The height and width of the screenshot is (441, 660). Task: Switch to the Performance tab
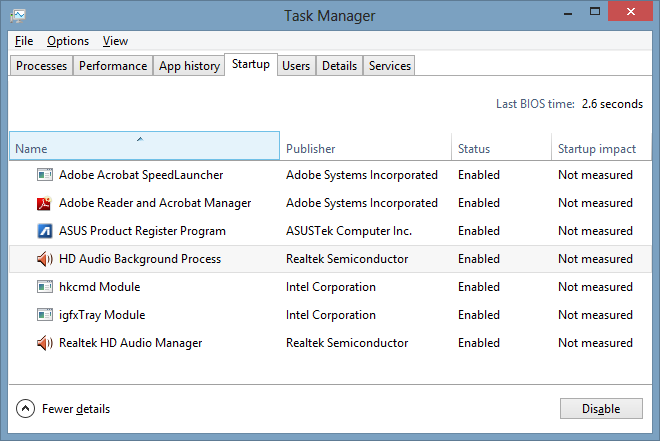(113, 66)
